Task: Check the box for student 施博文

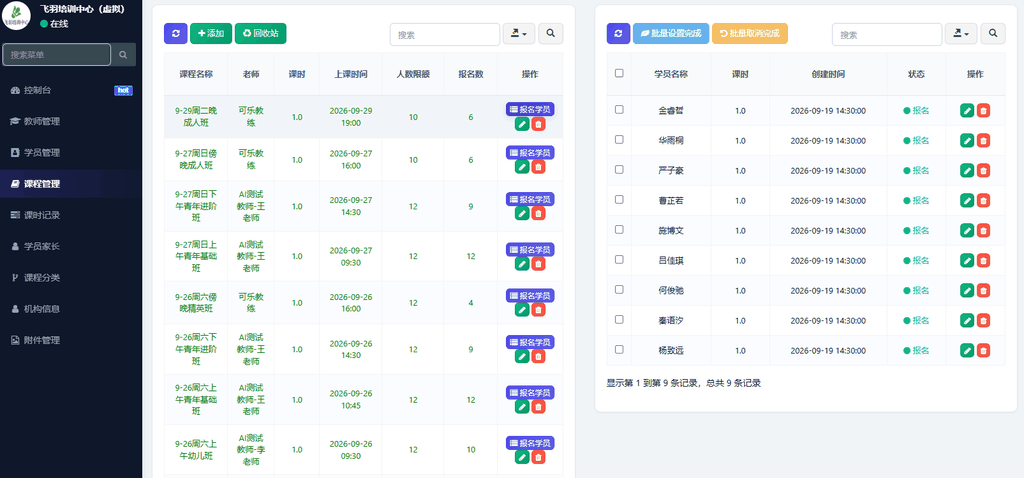Action: tap(619, 230)
